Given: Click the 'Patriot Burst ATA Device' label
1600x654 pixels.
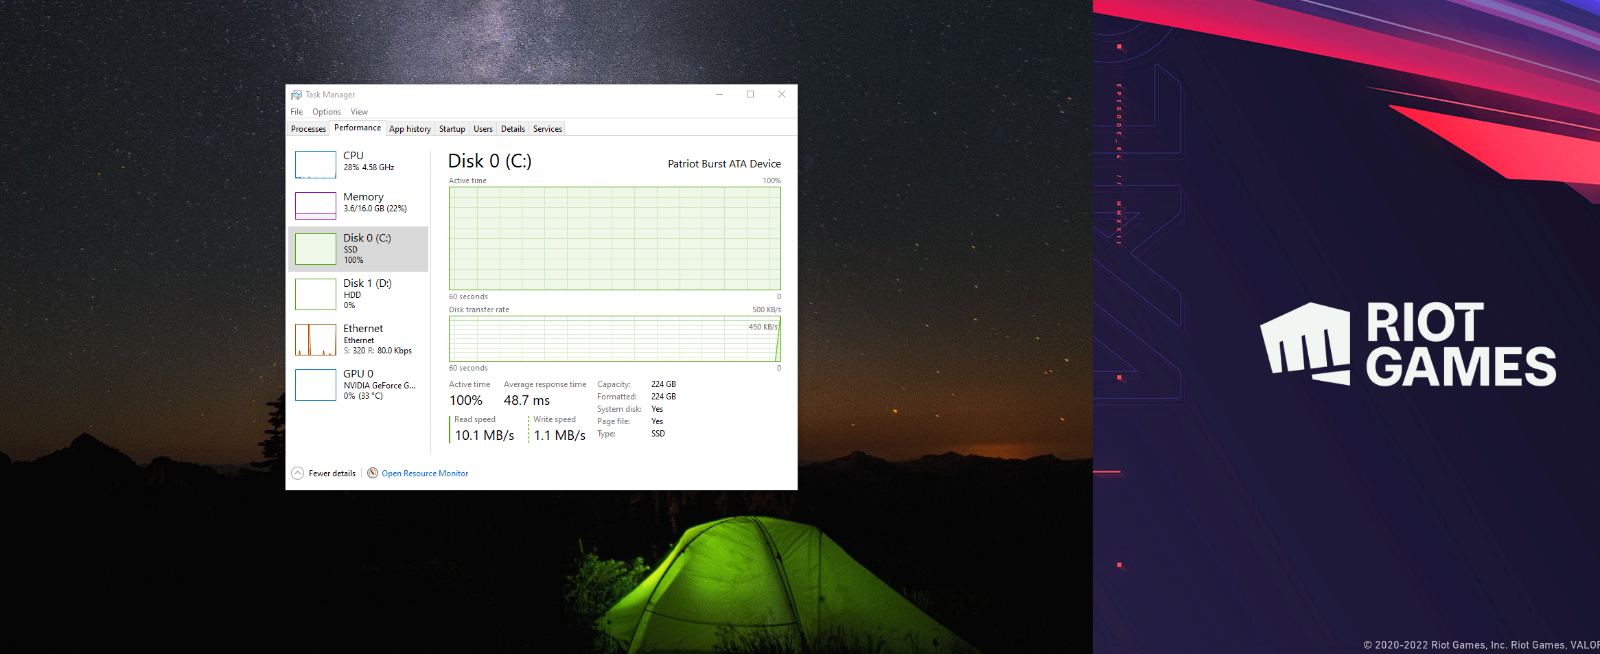Looking at the screenshot, I should 724,164.
